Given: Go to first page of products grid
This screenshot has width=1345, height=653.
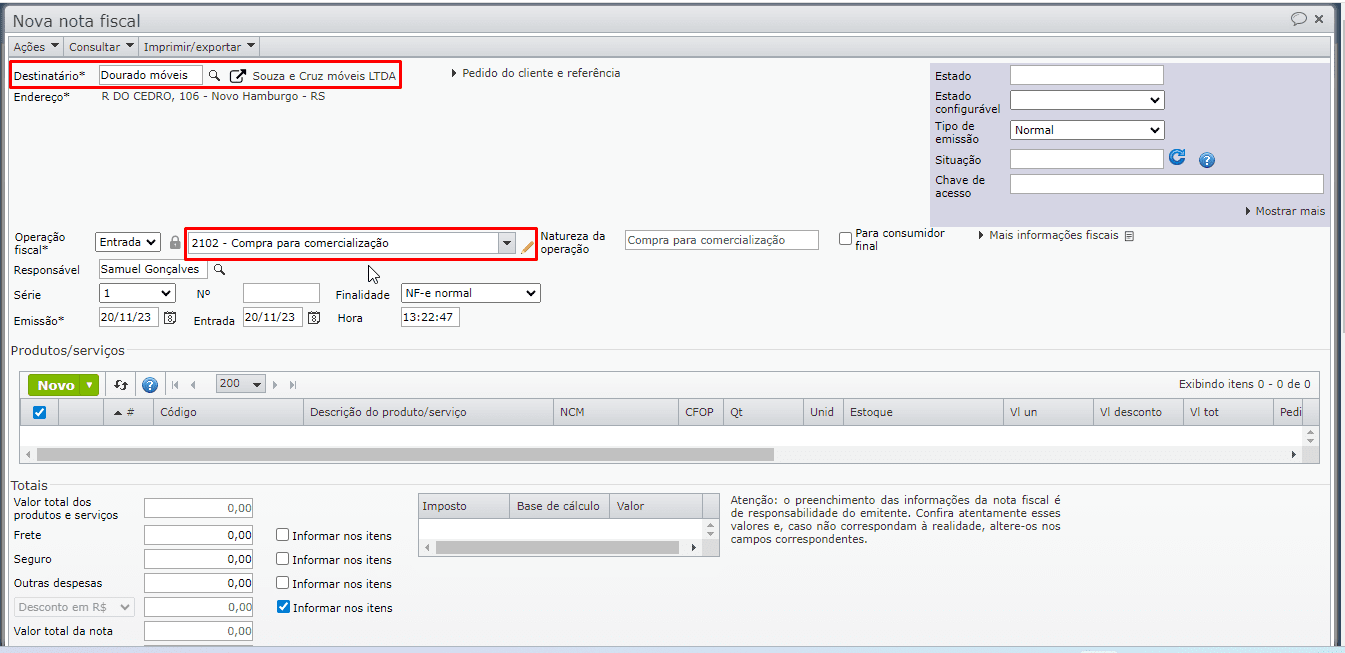Looking at the screenshot, I should [175, 385].
